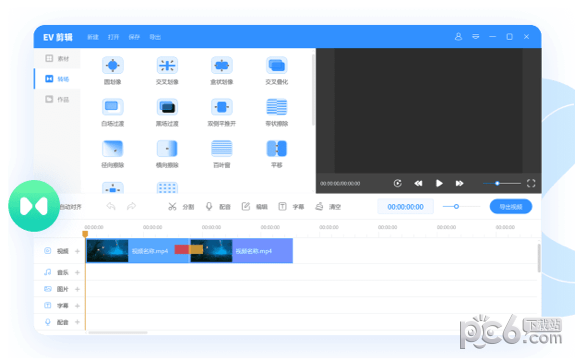The height and width of the screenshot is (361, 575).
Task: Click the 清空 clear timeline tool
Action: 328,207
